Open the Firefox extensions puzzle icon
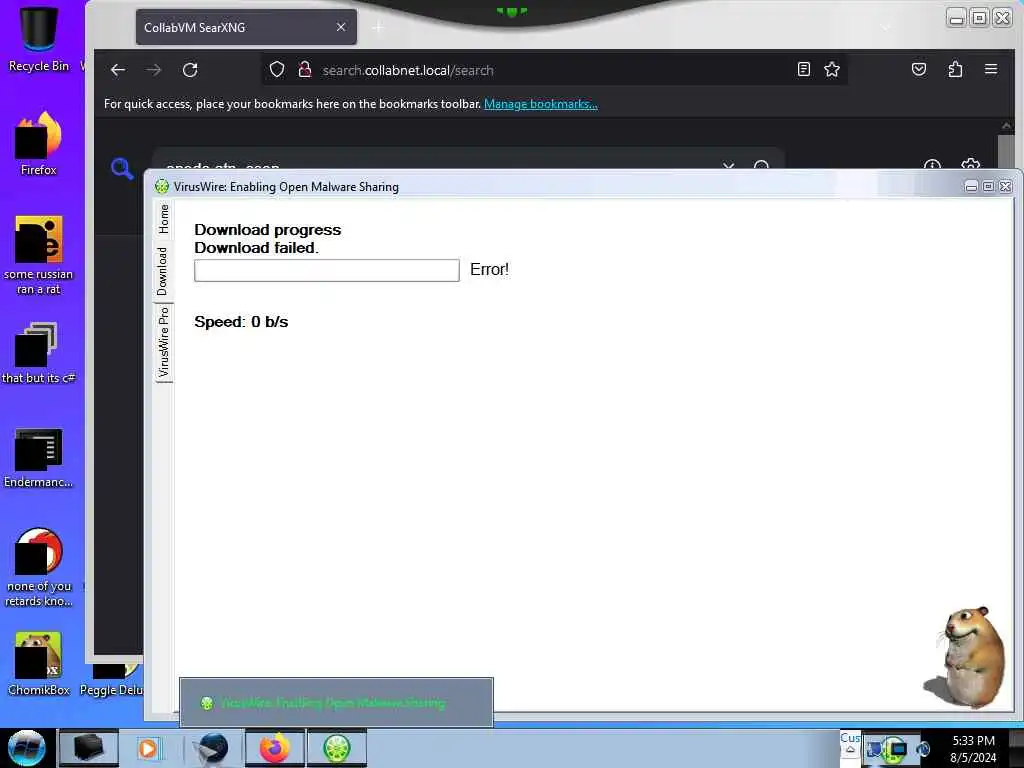The image size is (1024, 768). point(955,69)
